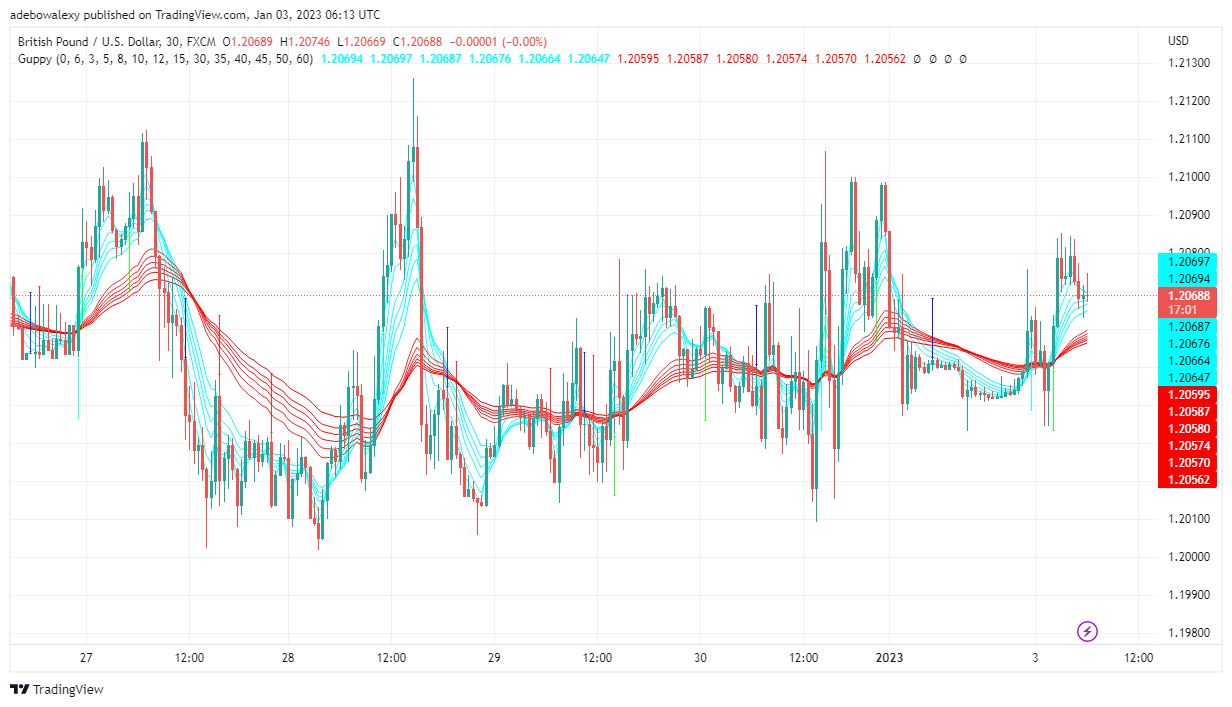Image resolution: width=1232 pixels, height=707 pixels.
Task: Click date 30 on the time axis
Action: pos(700,658)
